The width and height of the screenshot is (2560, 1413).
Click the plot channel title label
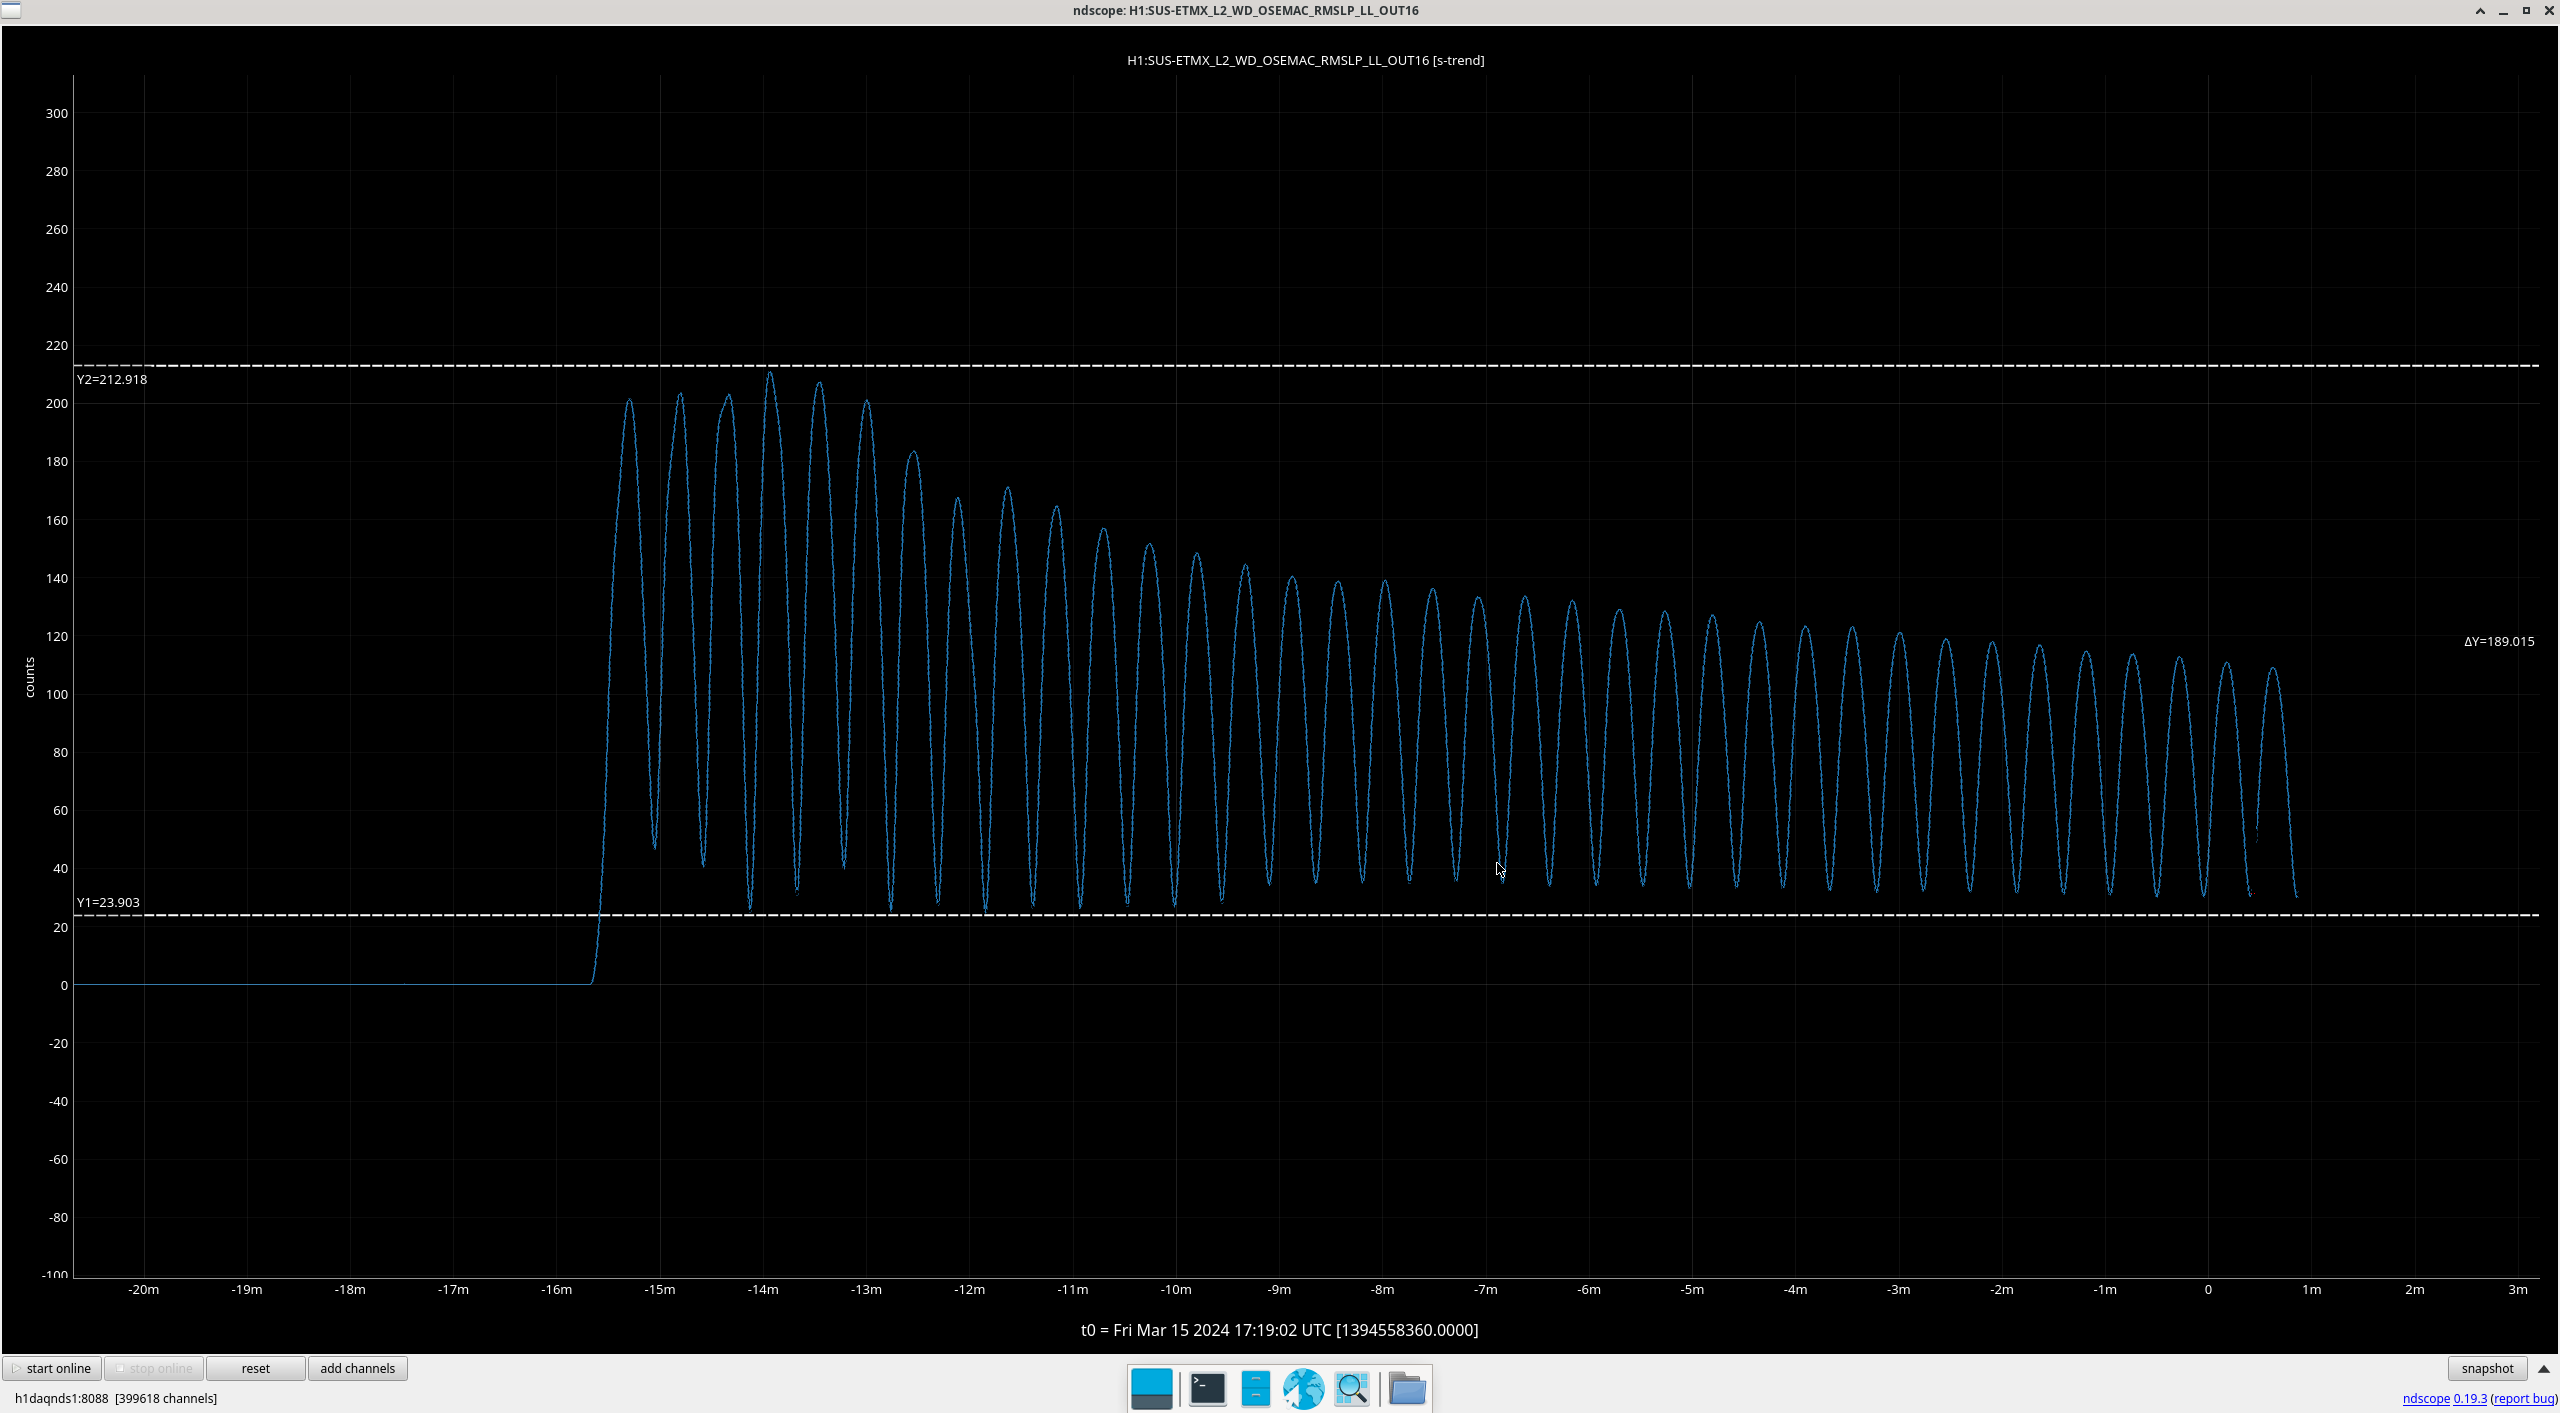pyautogui.click(x=1305, y=60)
